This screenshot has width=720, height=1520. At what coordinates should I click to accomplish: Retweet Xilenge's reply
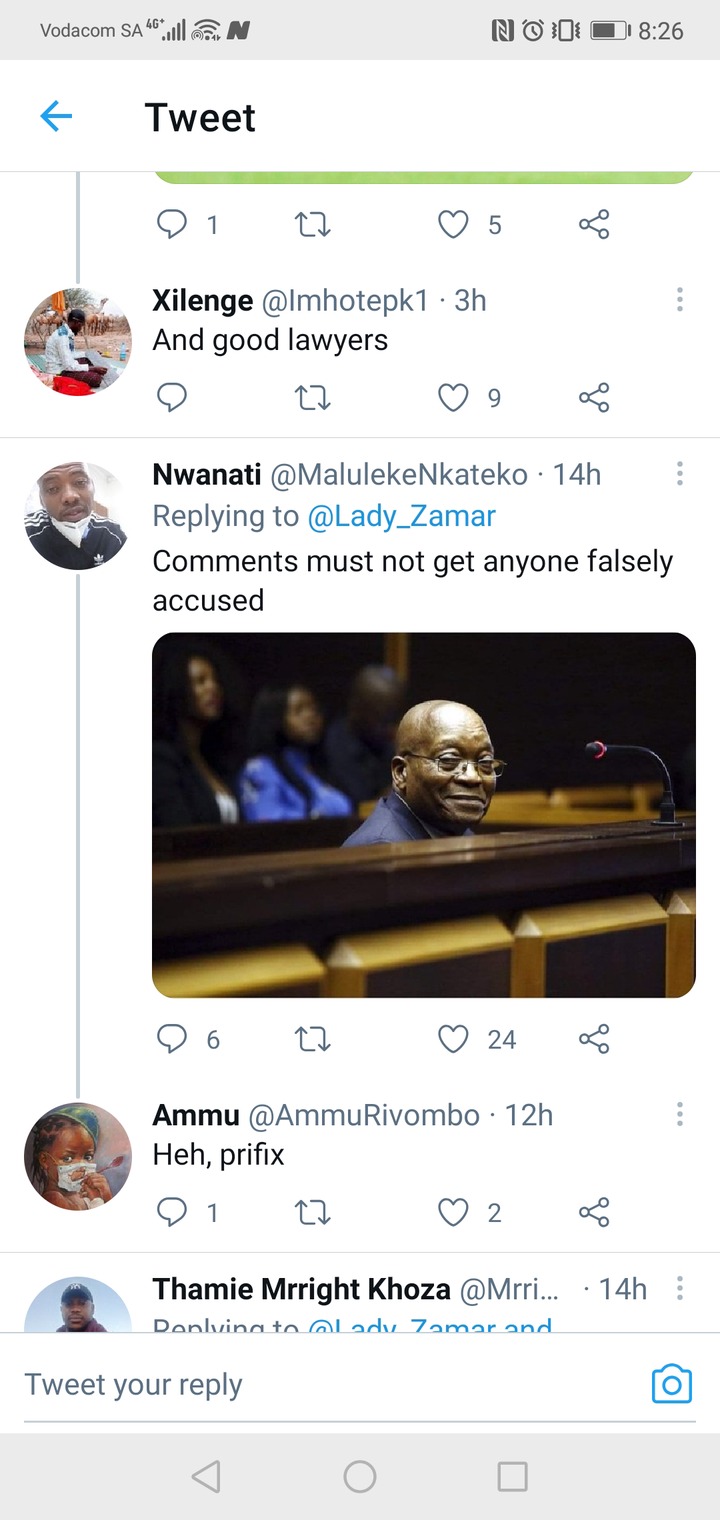pos(314,399)
